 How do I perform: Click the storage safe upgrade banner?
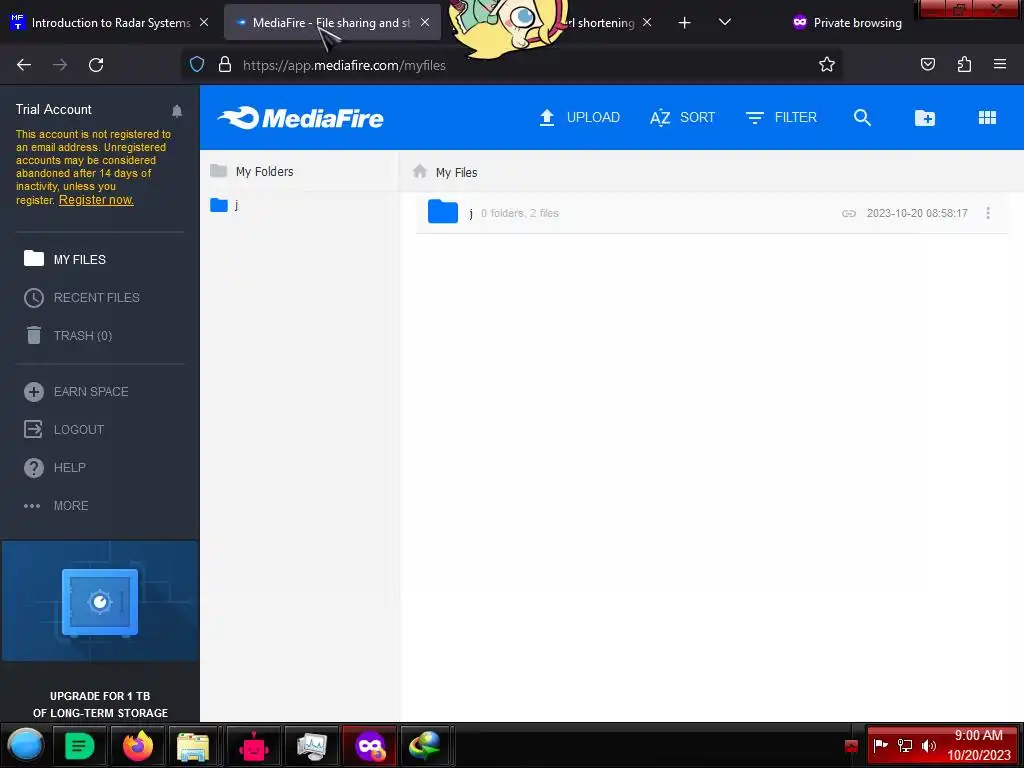pos(100,601)
